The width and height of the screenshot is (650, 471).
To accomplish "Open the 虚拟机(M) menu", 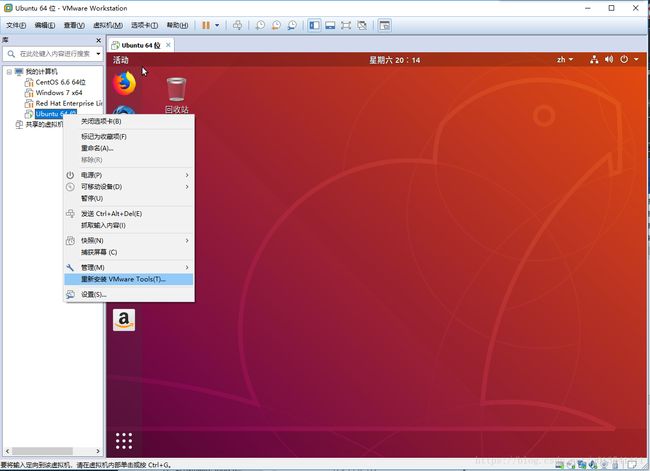I will (108, 25).
